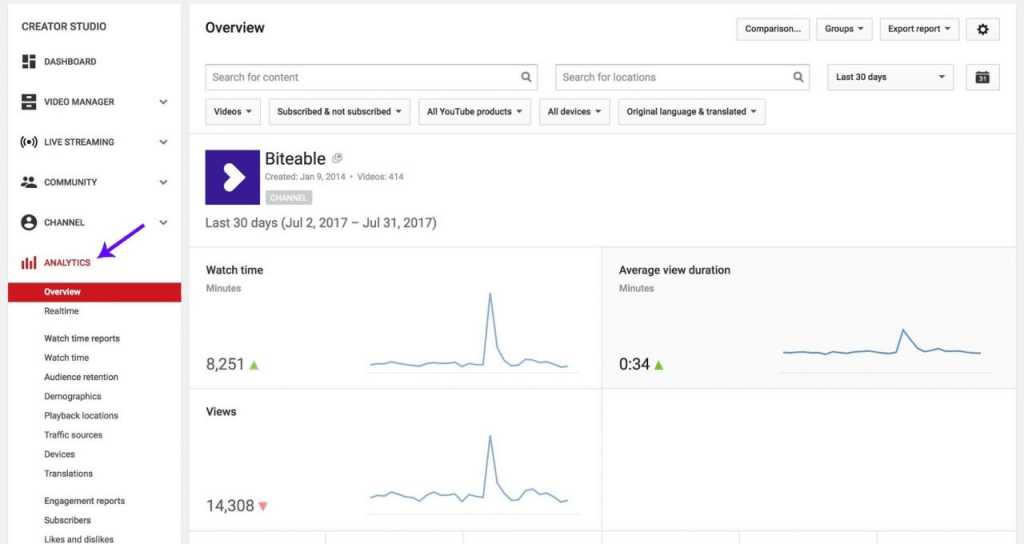The width and height of the screenshot is (1024, 544).
Task: Expand the Video Manager section chevron
Action: click(x=164, y=102)
